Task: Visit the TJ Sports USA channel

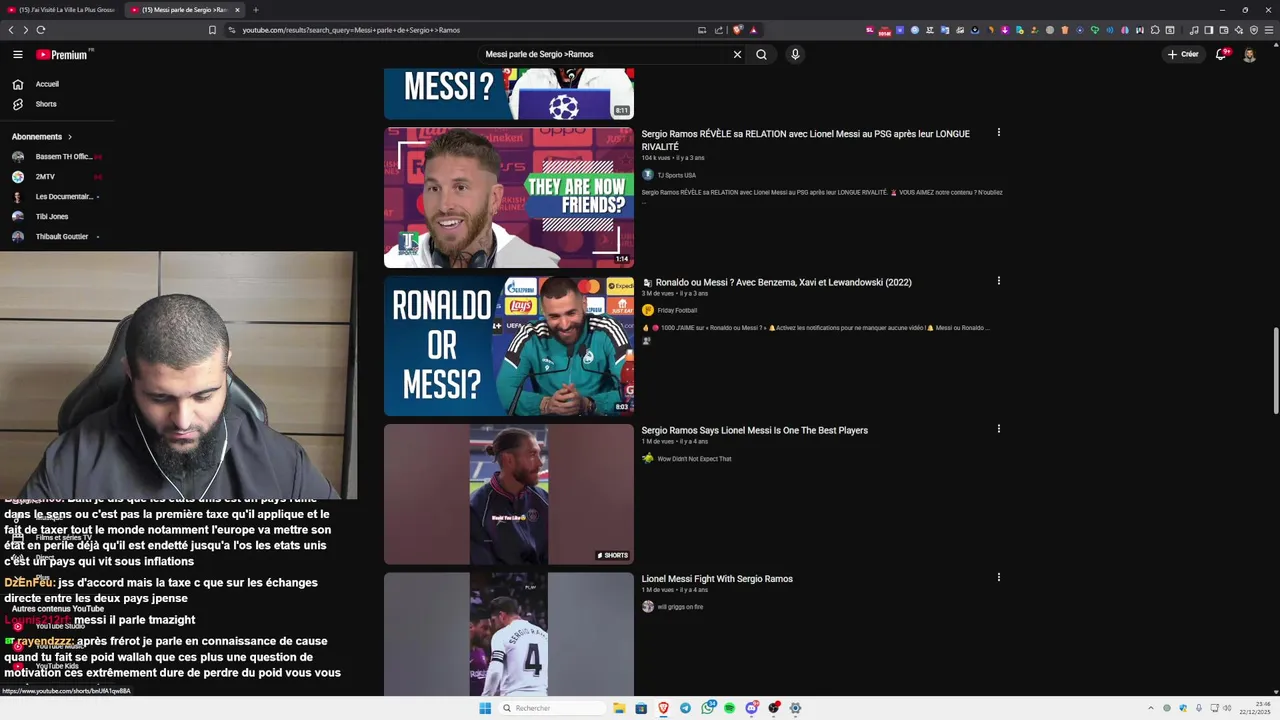Action: point(676,175)
